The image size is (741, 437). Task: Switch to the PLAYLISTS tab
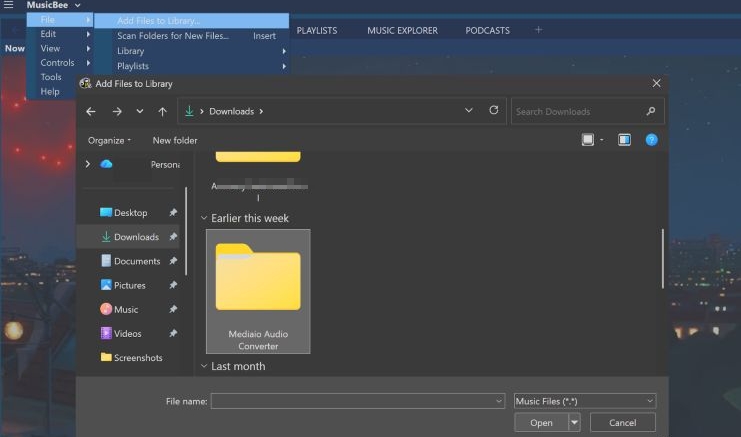[317, 30]
